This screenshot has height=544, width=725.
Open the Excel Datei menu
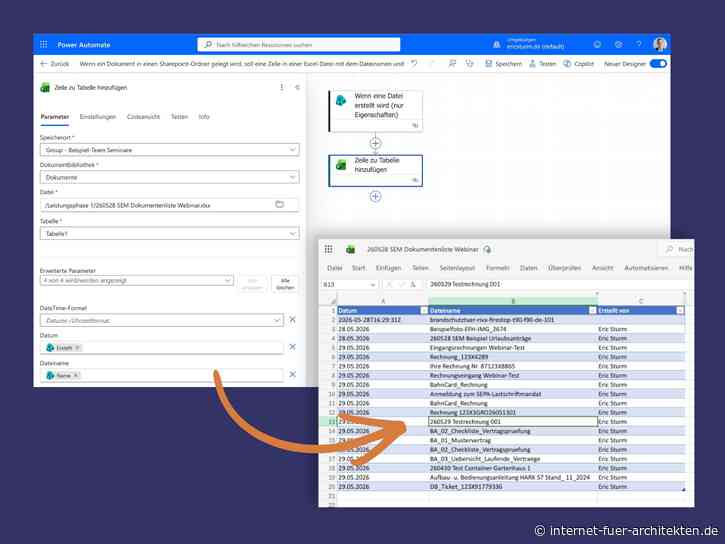(x=335, y=268)
